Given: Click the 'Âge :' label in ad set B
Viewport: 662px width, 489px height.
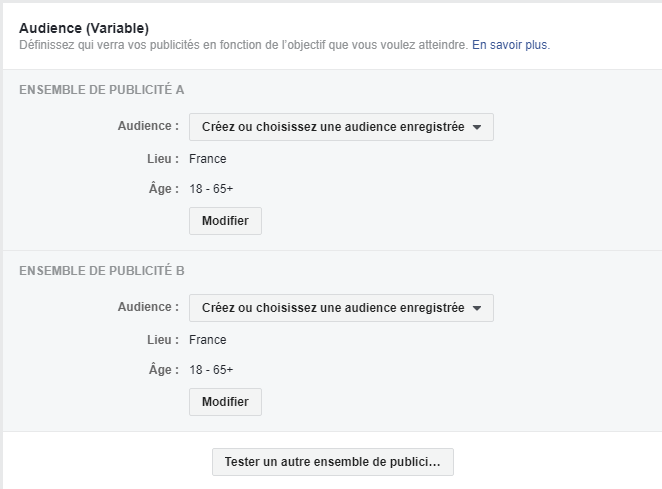Looking at the screenshot, I should [163, 370].
